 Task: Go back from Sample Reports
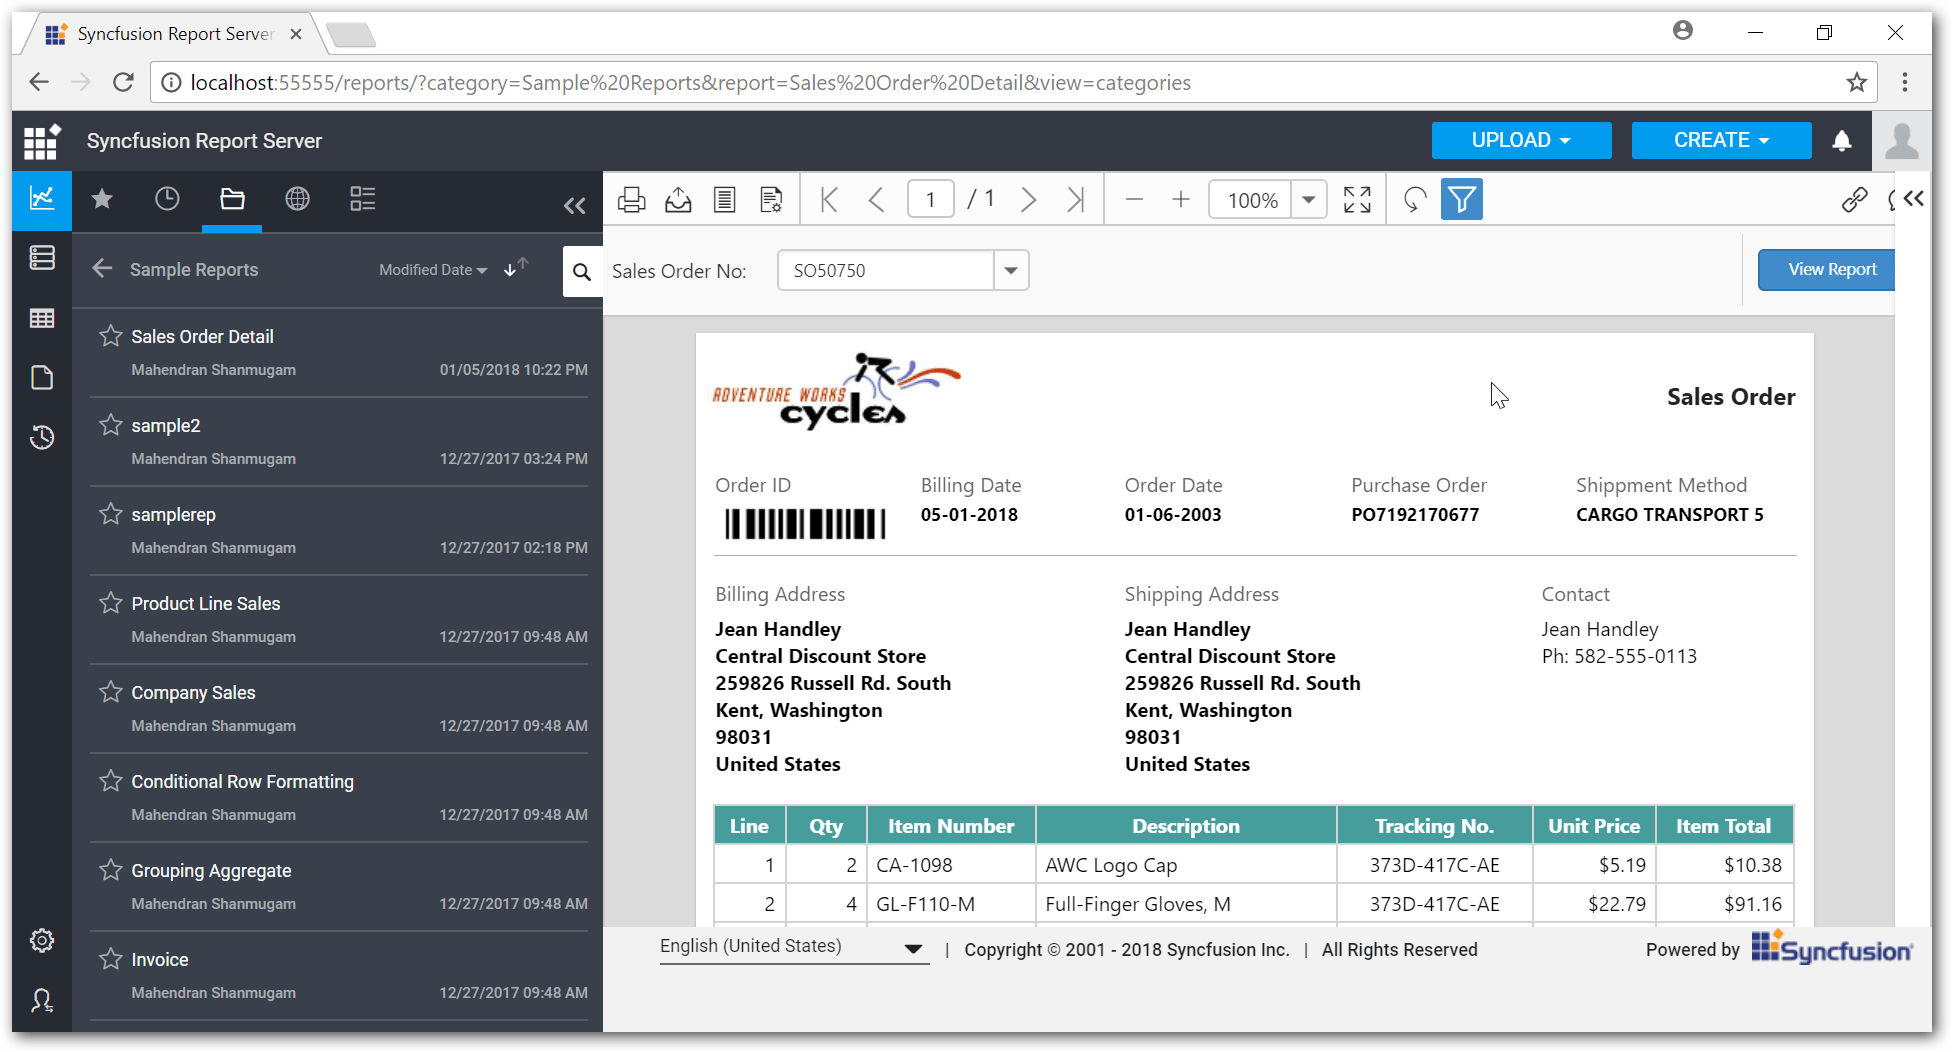pos(102,268)
